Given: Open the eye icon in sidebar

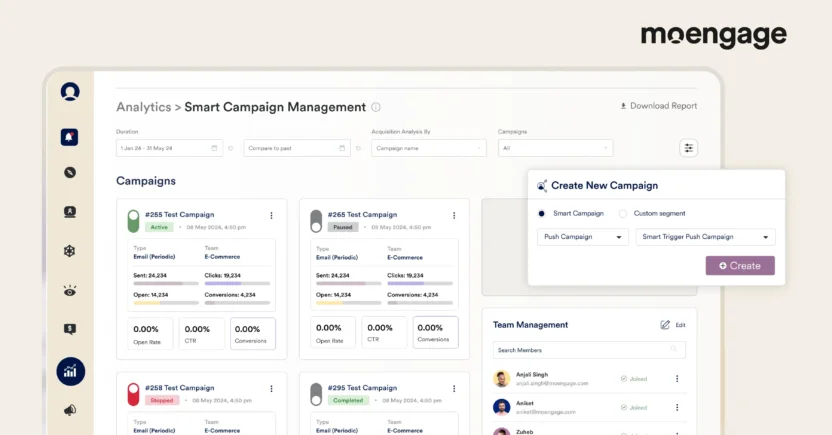Looking at the screenshot, I should 70,291.
